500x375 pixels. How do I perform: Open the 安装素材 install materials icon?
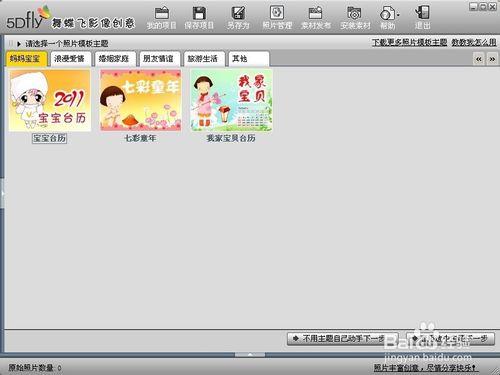point(355,13)
